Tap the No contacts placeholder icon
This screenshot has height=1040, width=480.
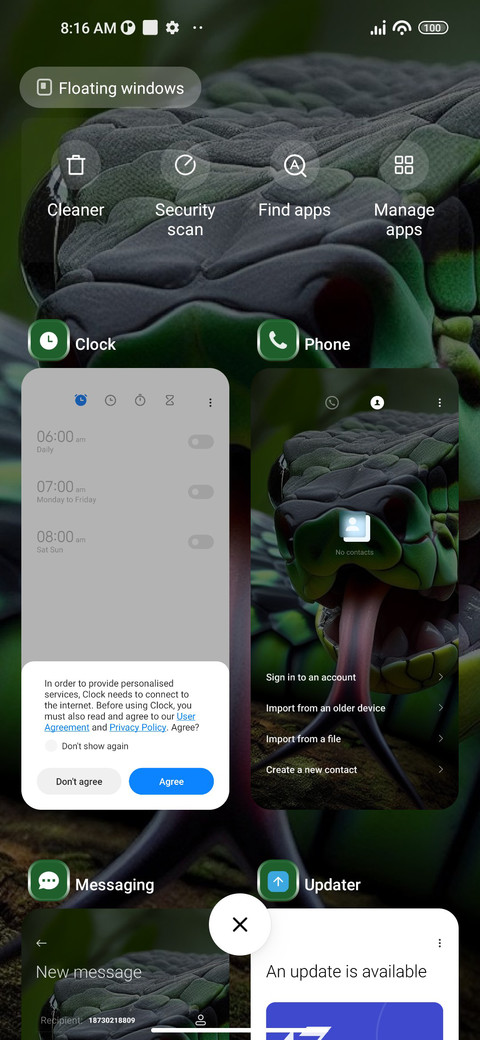[354, 527]
